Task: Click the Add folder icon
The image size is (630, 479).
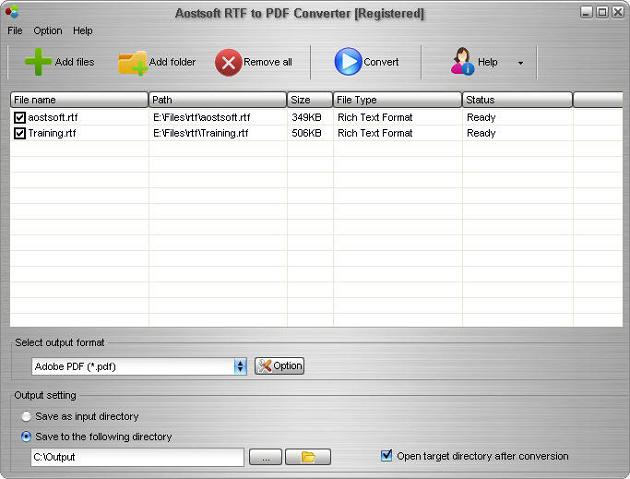Action: point(133,63)
